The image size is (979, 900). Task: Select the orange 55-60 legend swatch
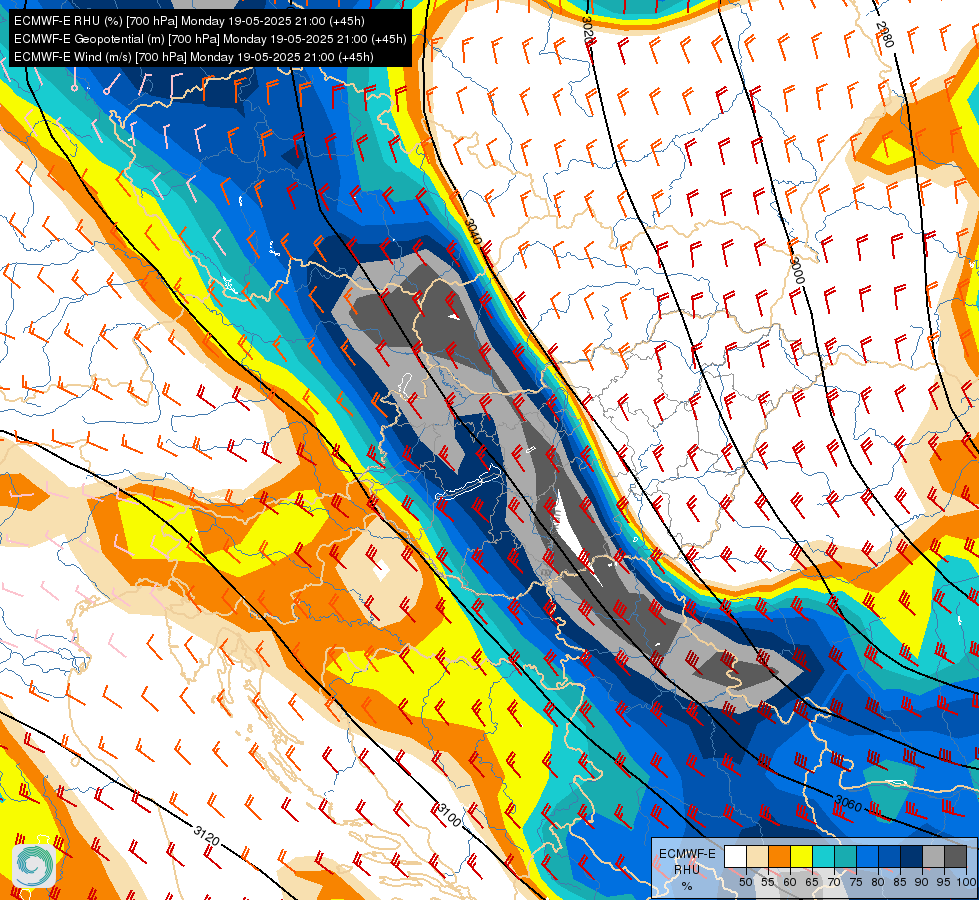pyautogui.click(x=779, y=856)
